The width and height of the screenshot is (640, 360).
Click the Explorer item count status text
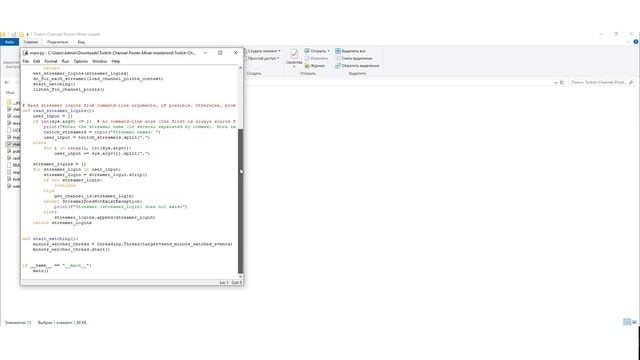(x=18, y=322)
